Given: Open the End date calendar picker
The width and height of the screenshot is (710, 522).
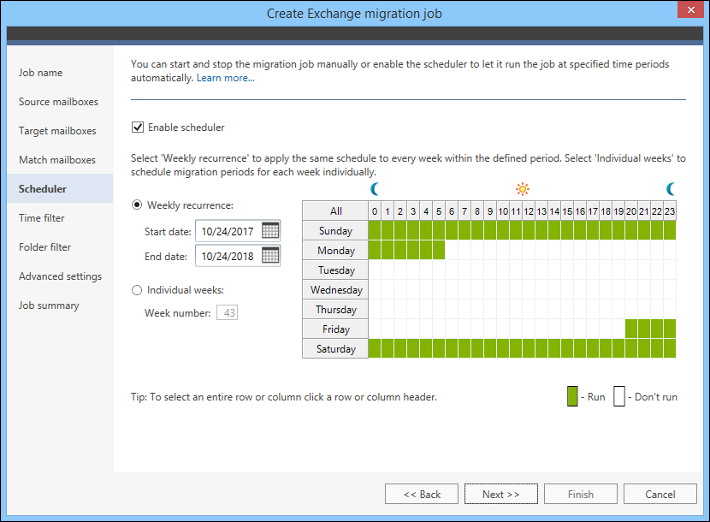Looking at the screenshot, I should [270, 255].
